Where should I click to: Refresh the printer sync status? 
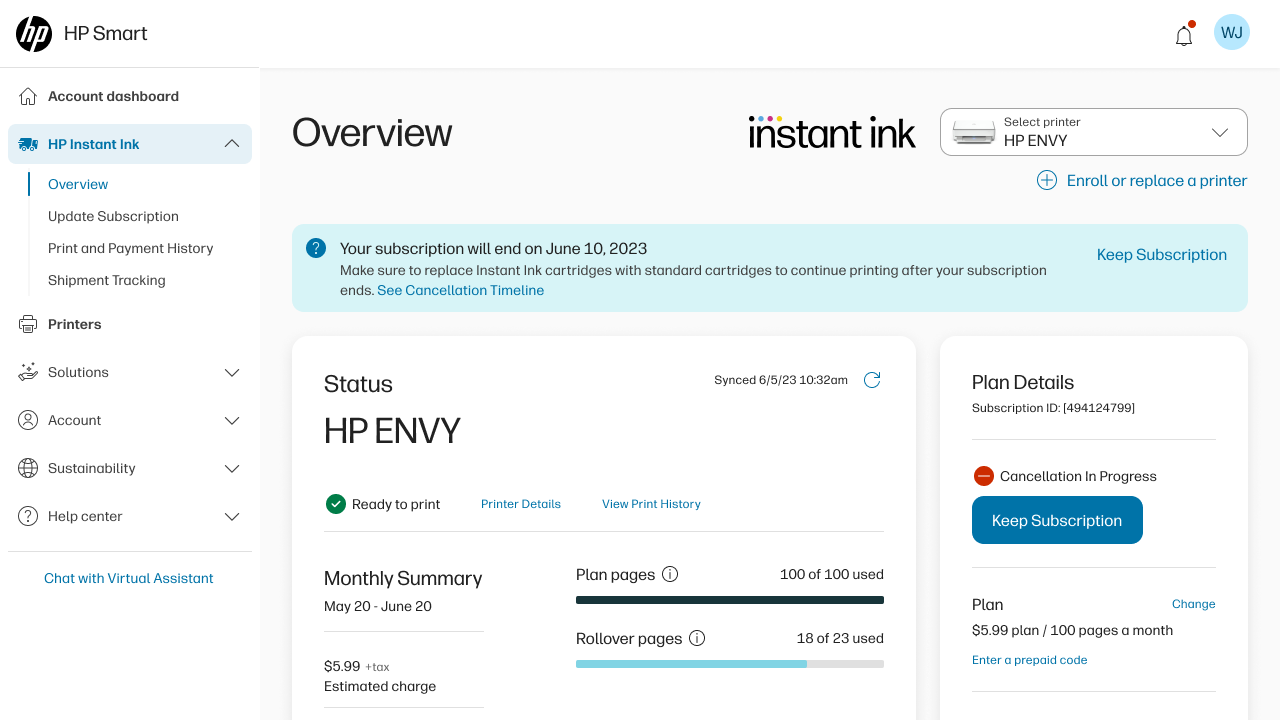[x=872, y=380]
